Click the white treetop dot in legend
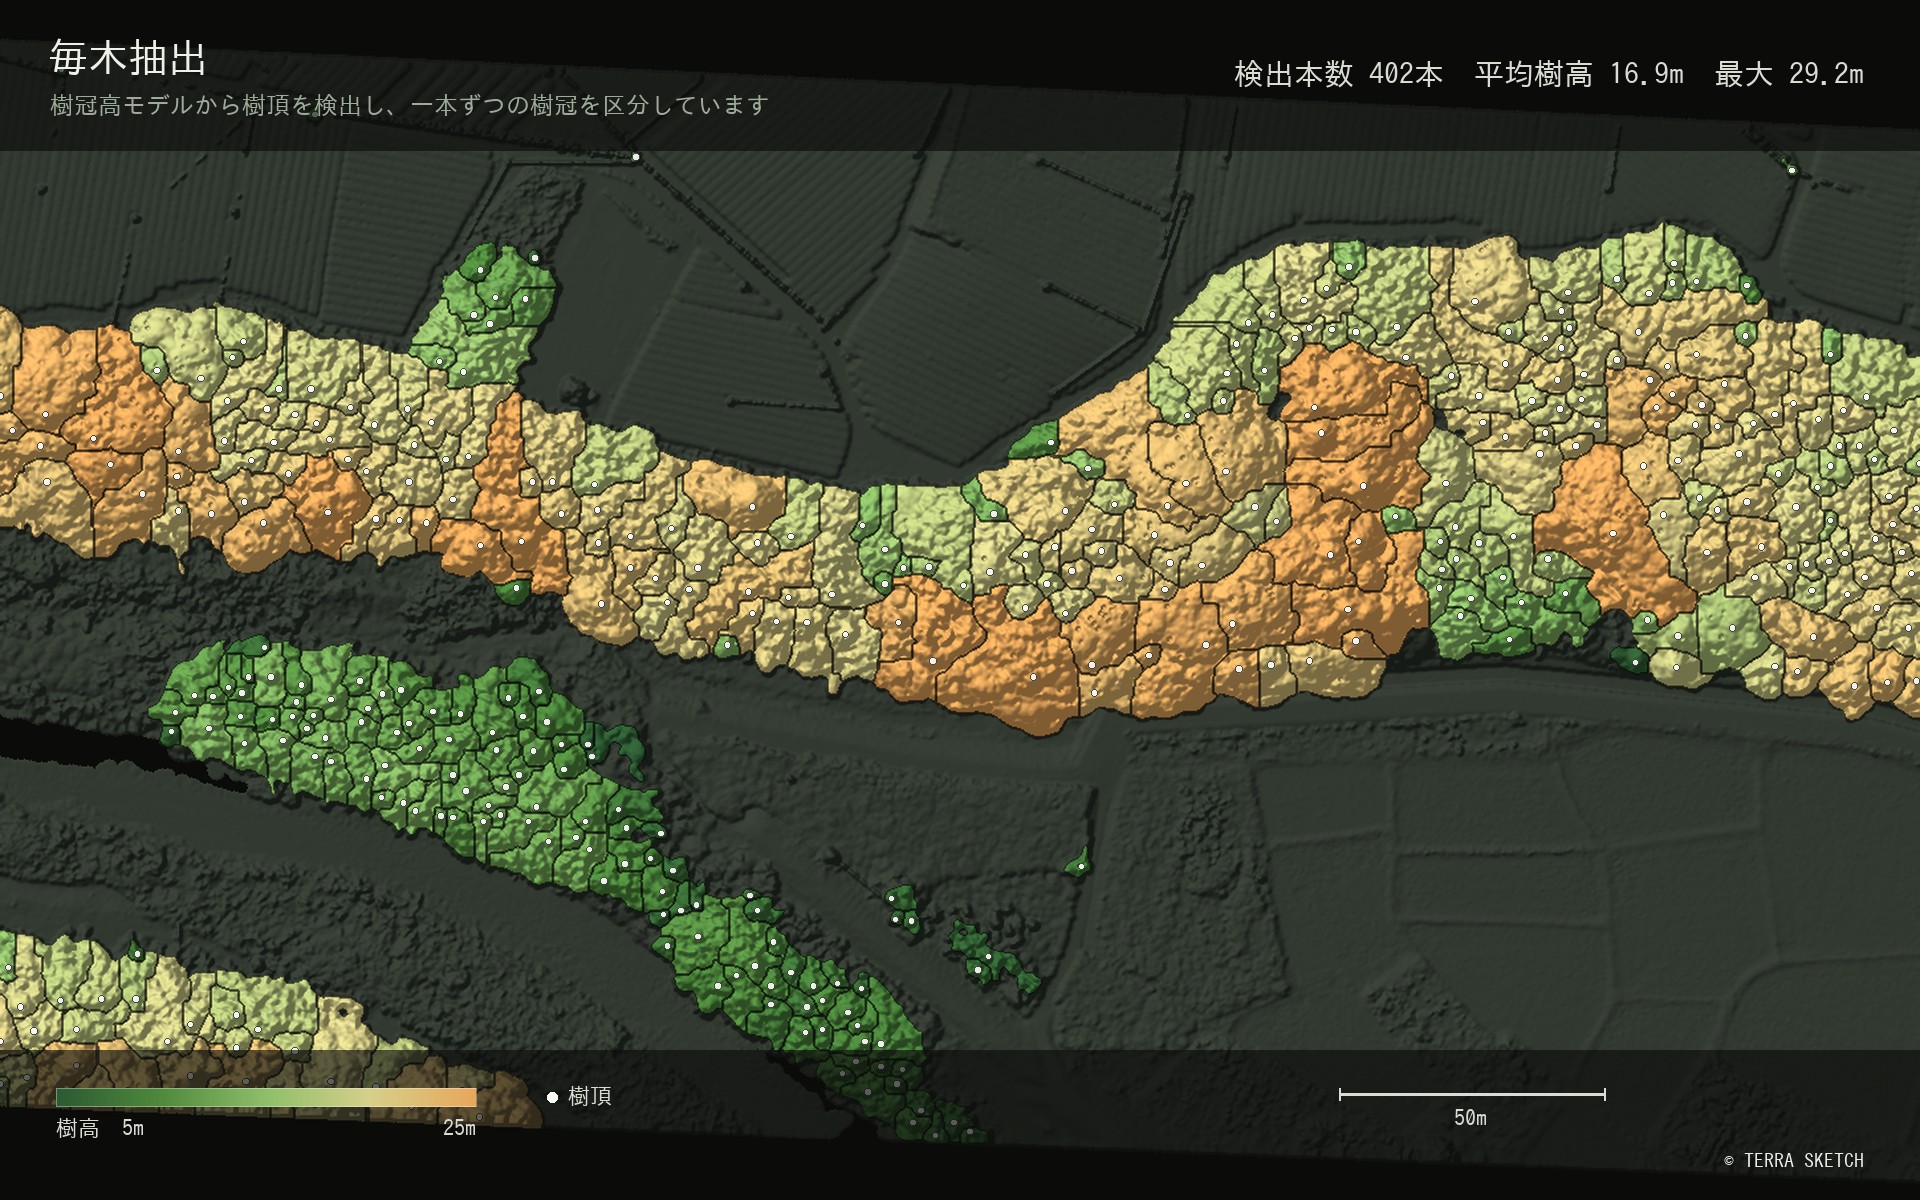This screenshot has height=1200, width=1920. [x=552, y=1097]
